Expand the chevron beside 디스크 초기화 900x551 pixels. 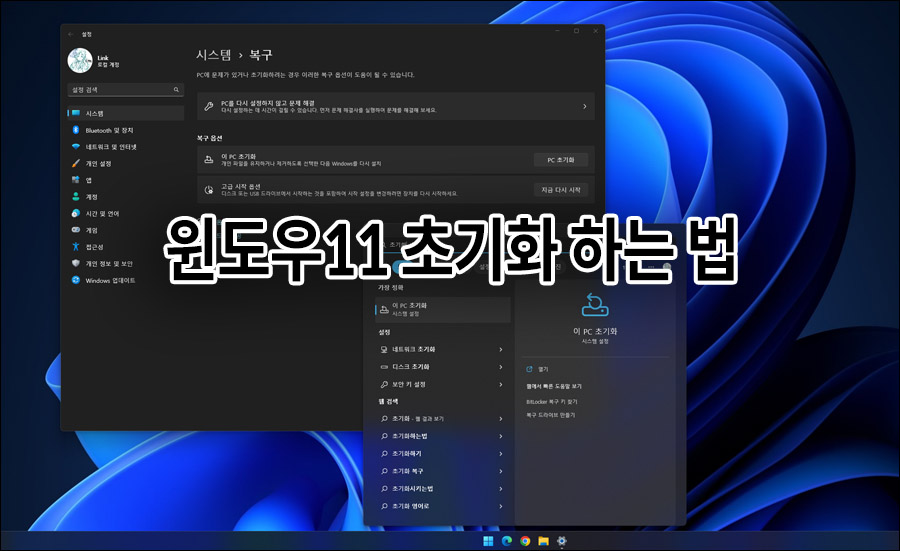(x=501, y=367)
